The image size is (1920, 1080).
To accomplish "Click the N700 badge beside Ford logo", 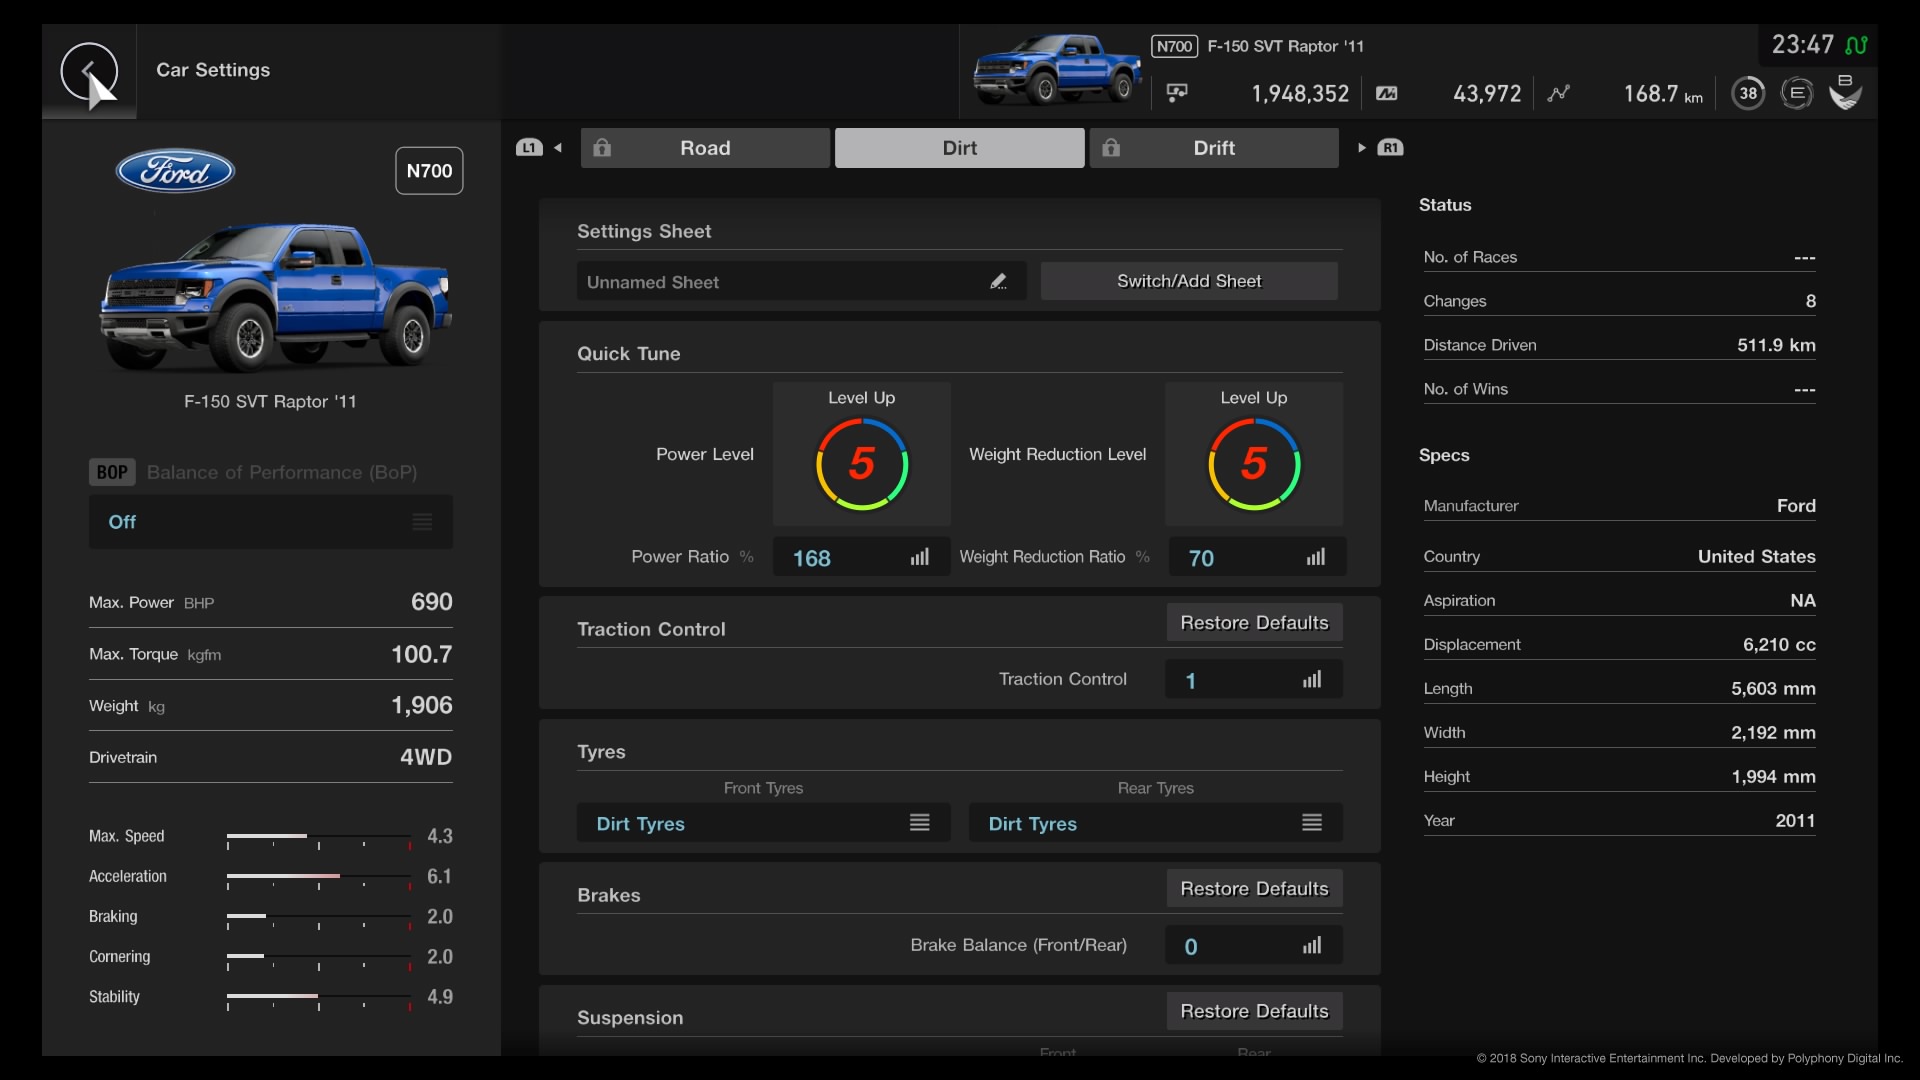I will 429,171.
